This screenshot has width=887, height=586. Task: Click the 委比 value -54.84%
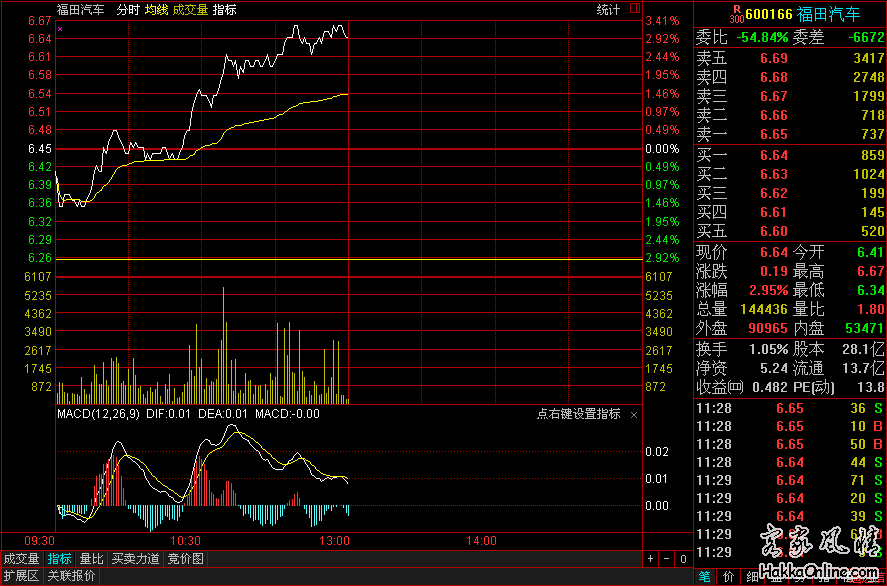(x=762, y=37)
